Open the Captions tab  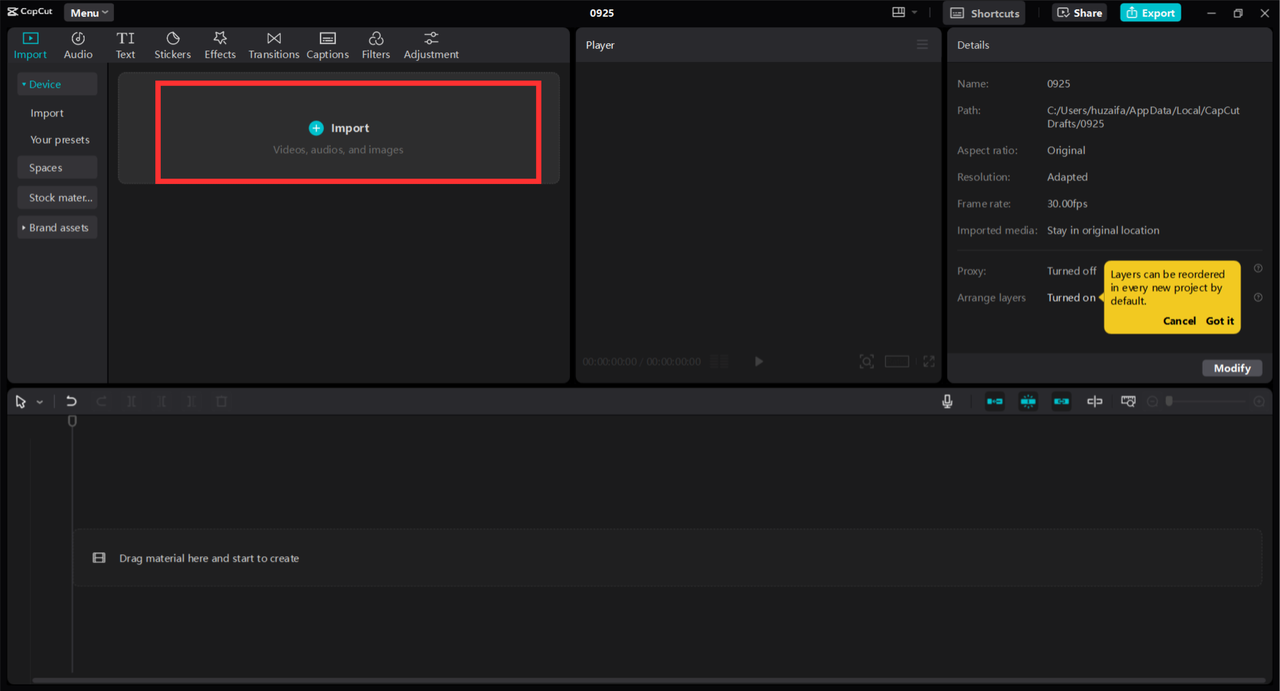click(327, 45)
